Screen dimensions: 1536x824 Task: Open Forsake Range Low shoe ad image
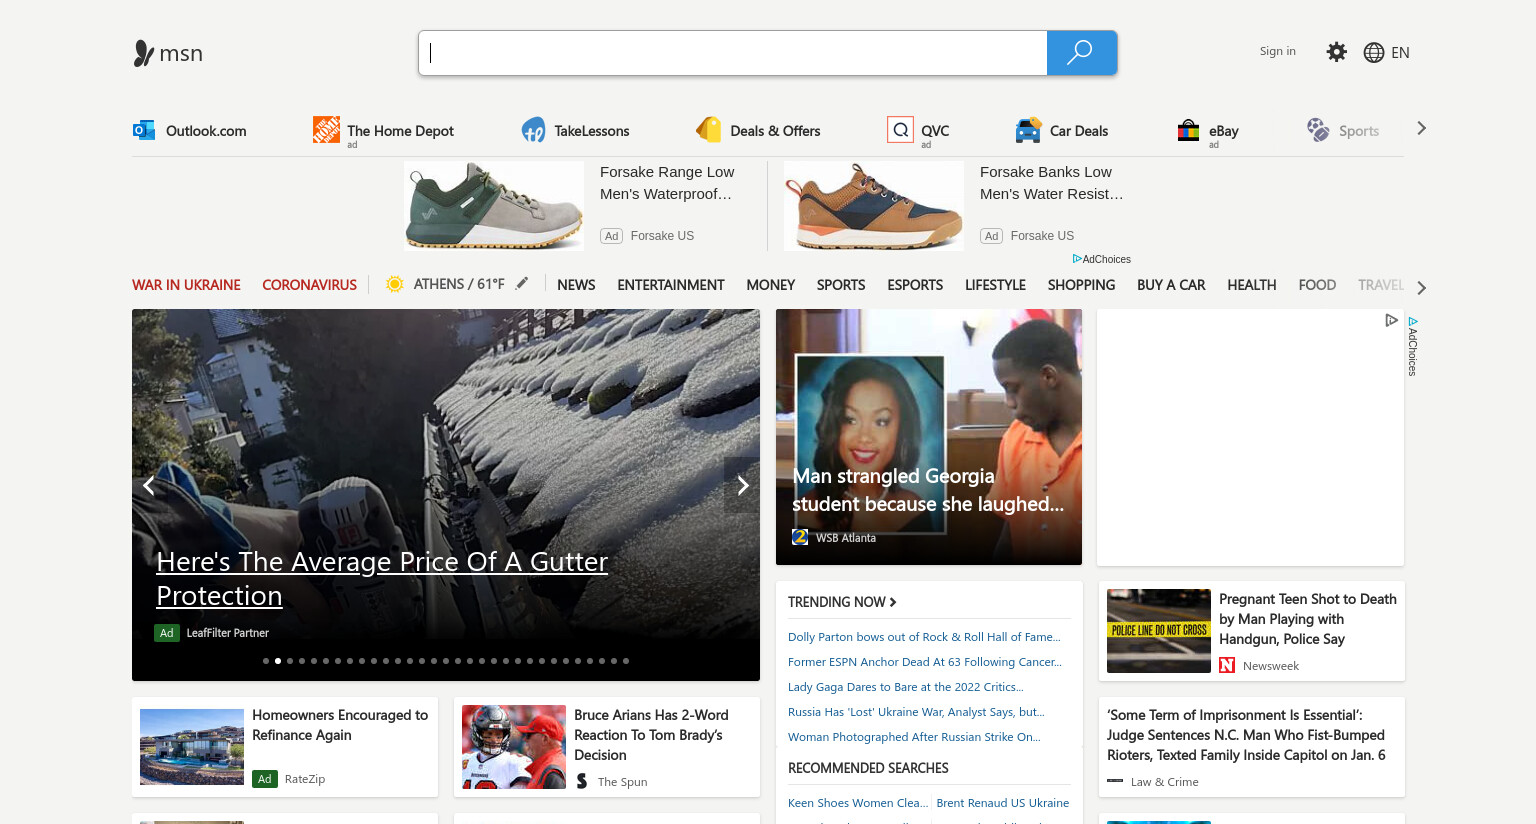click(x=494, y=207)
